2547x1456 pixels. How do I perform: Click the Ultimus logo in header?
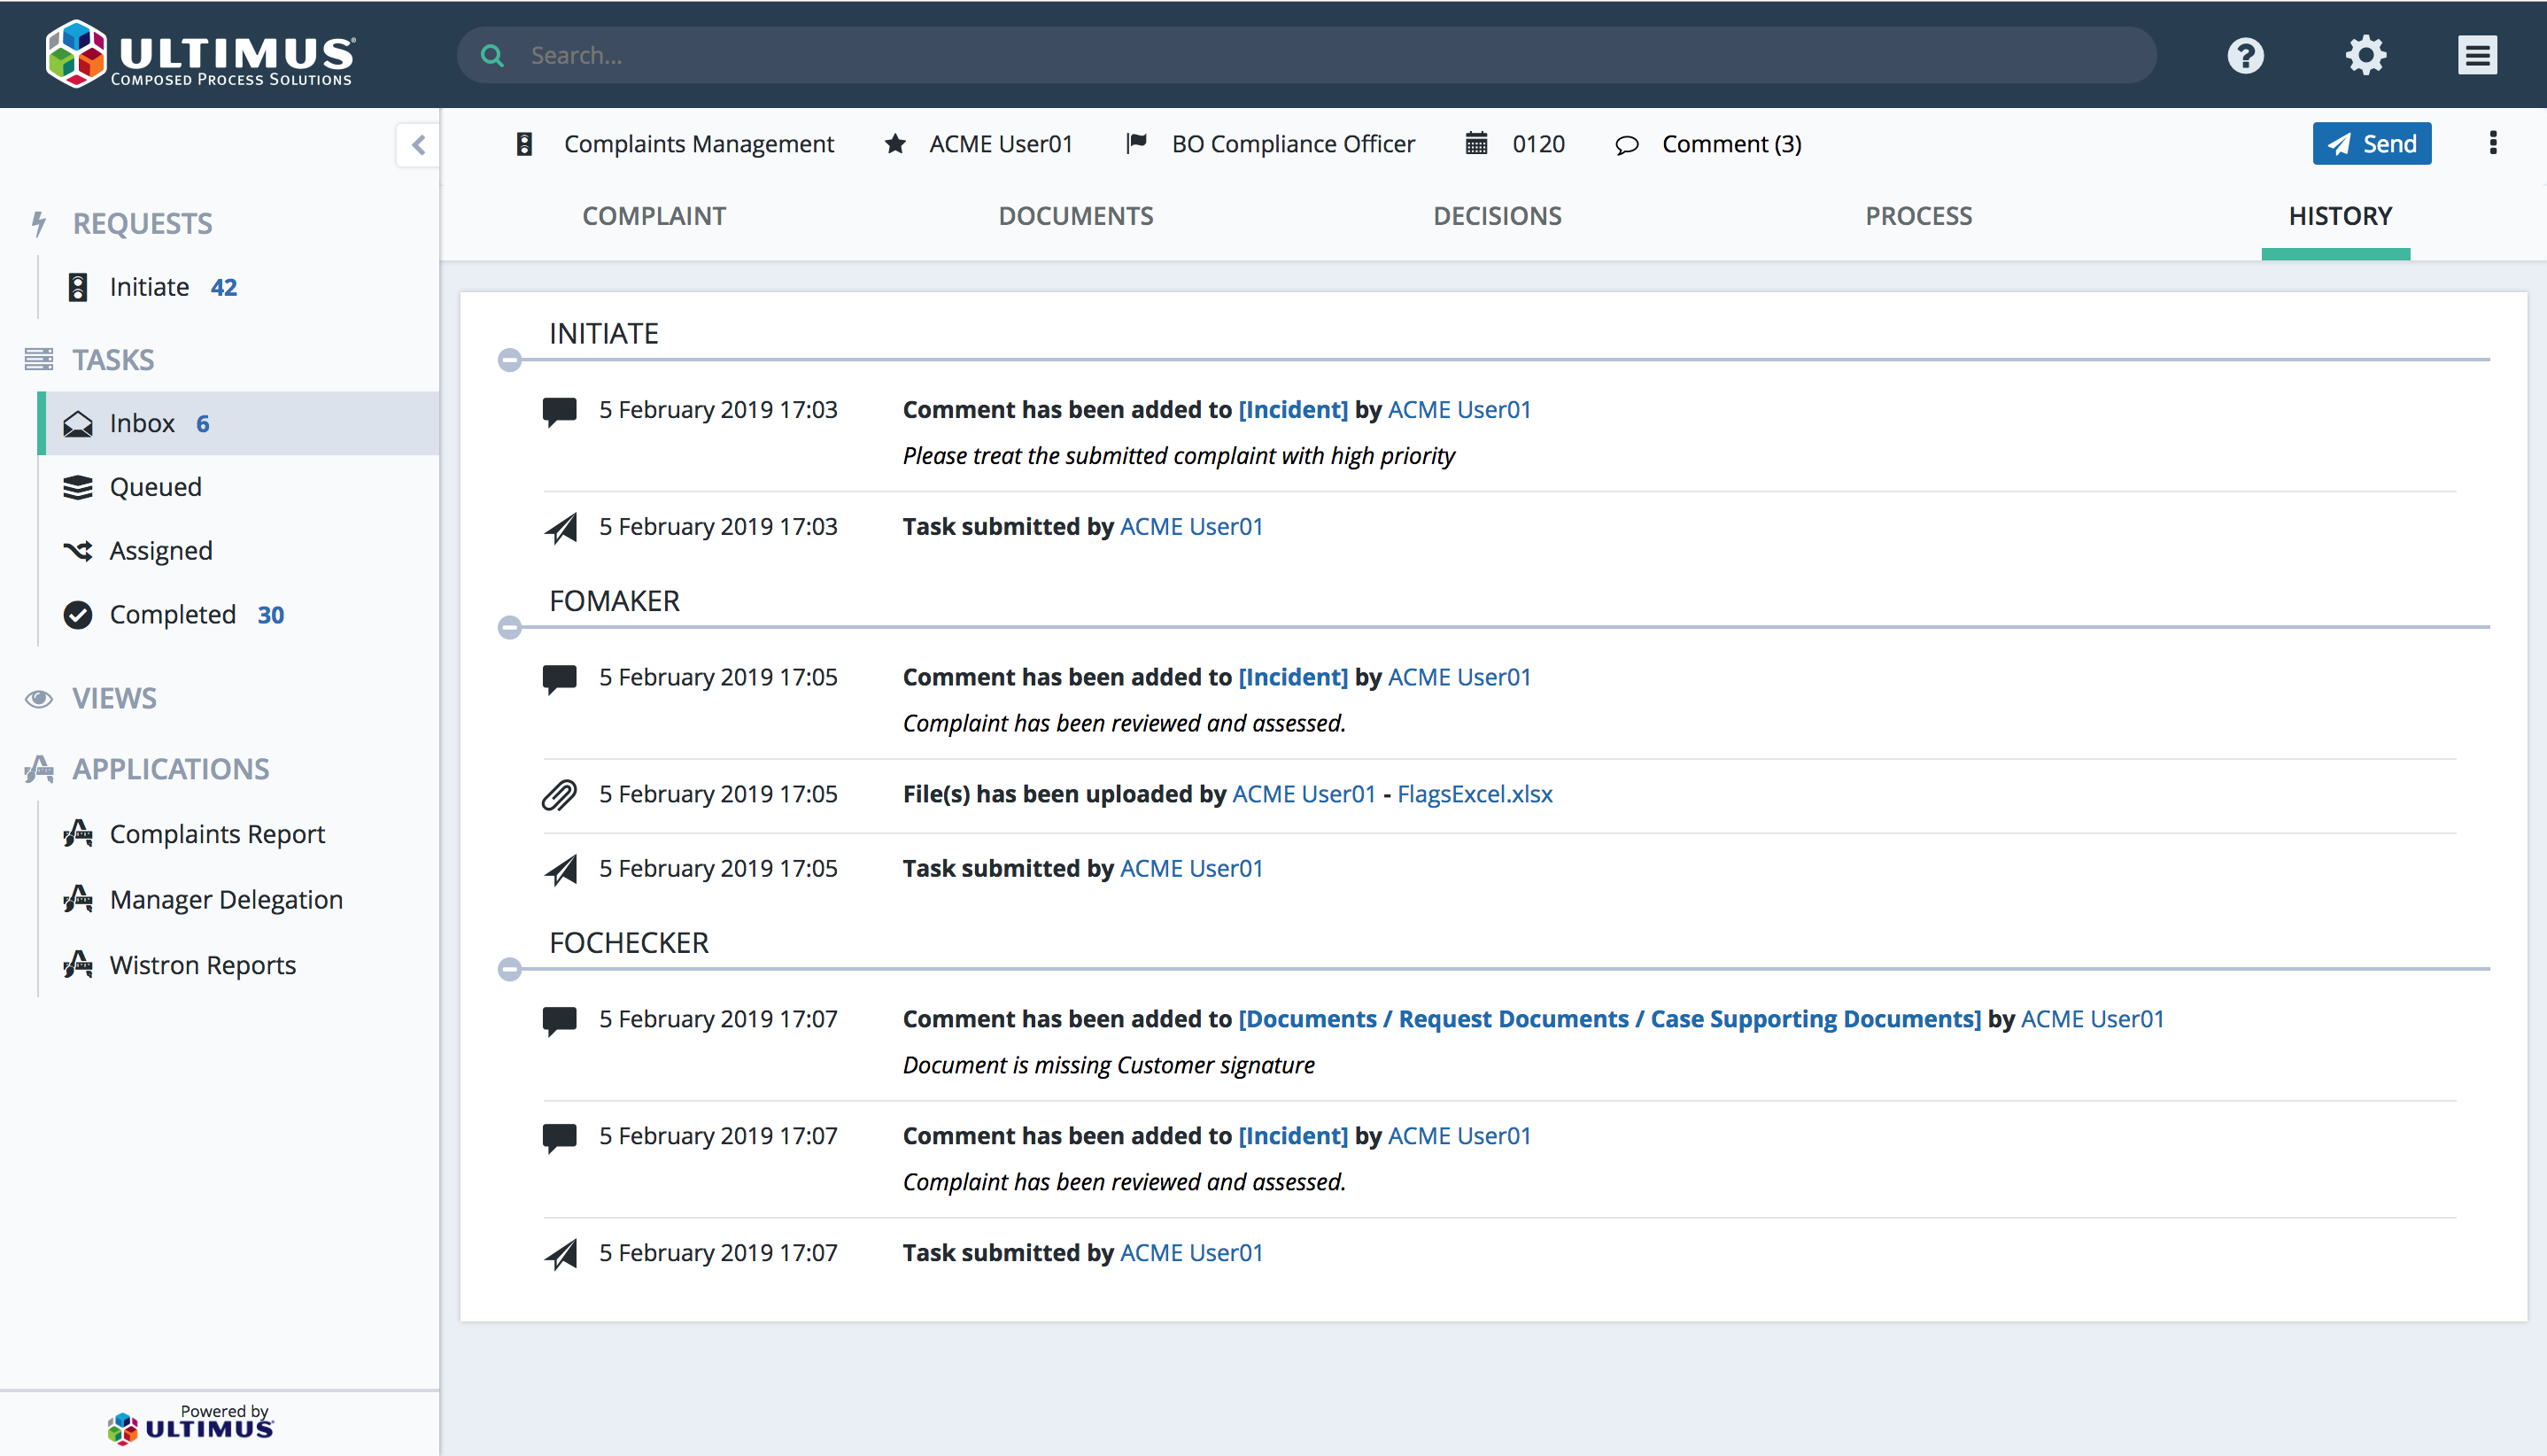tap(200, 54)
